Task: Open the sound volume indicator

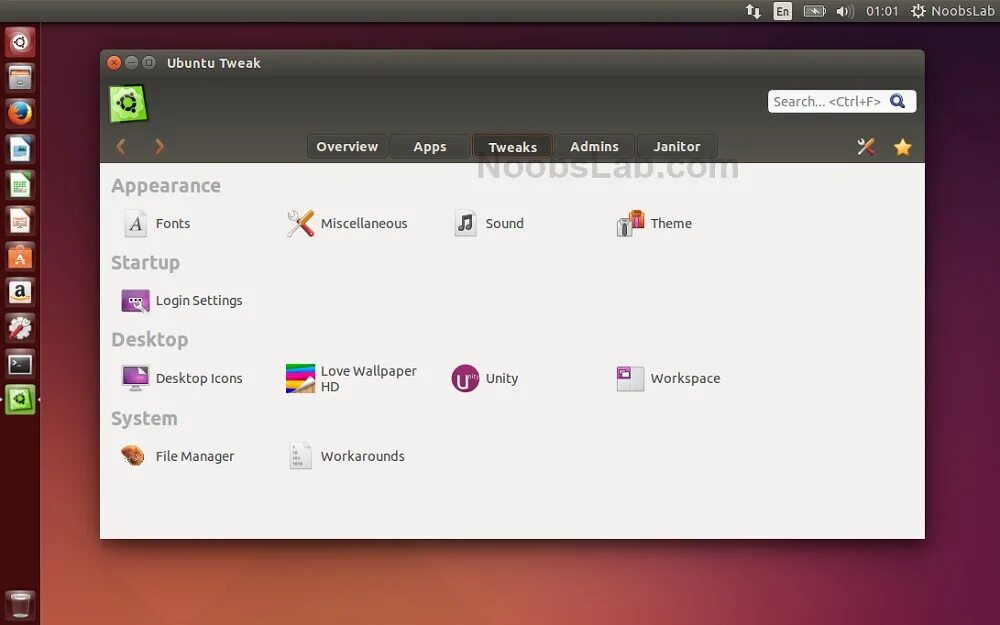Action: (845, 11)
